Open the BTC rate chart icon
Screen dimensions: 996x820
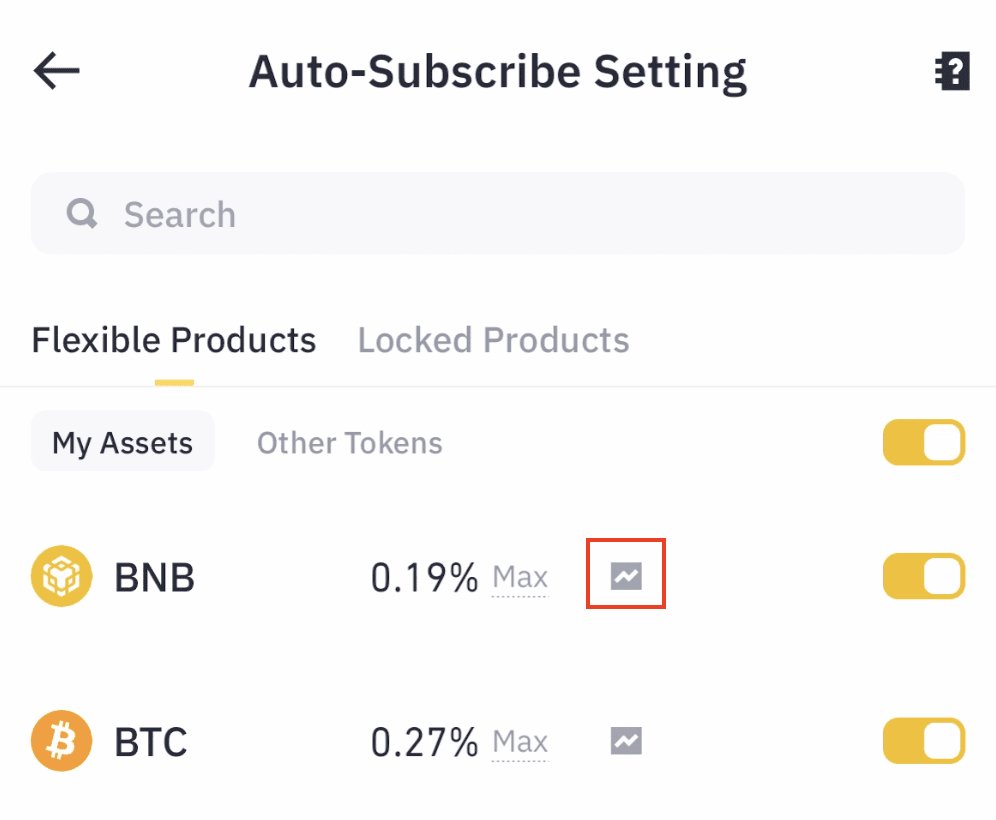(626, 741)
